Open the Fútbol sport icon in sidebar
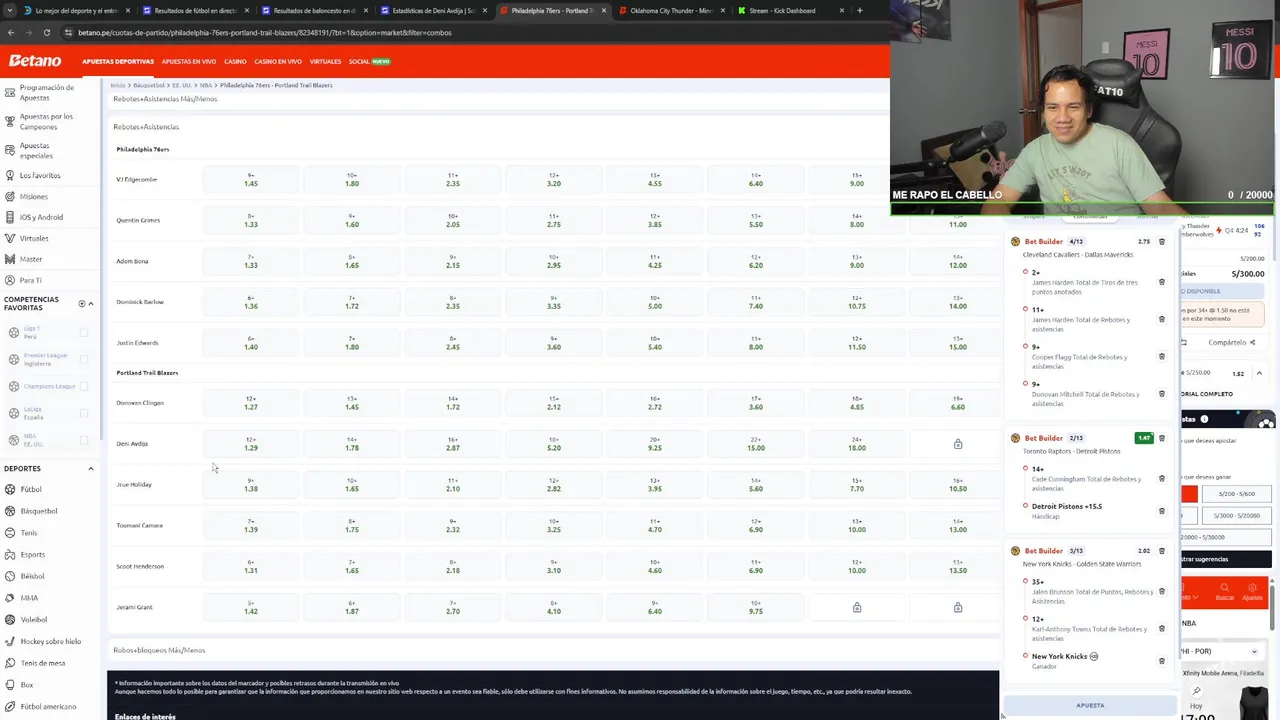Image resolution: width=1280 pixels, height=720 pixels. pyautogui.click(x=10, y=489)
